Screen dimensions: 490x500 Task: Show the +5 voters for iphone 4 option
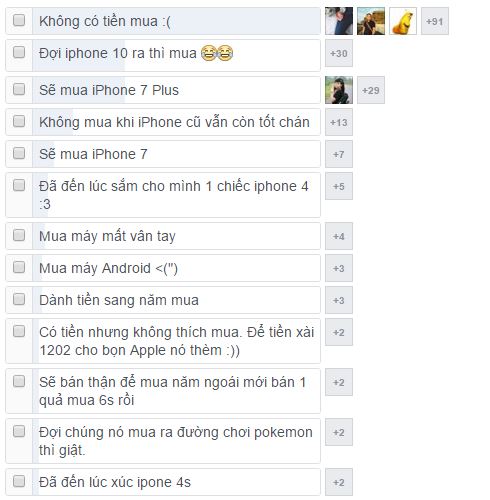(x=339, y=186)
